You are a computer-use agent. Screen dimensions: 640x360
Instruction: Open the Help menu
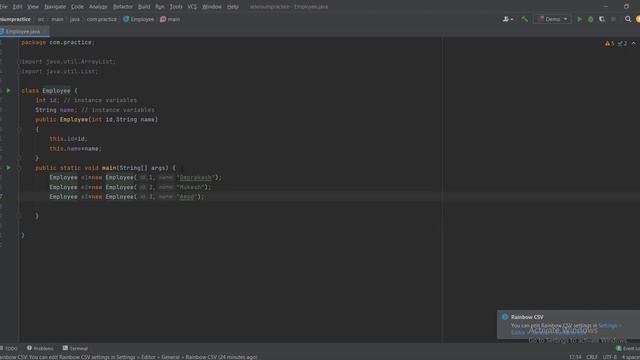coord(232,7)
